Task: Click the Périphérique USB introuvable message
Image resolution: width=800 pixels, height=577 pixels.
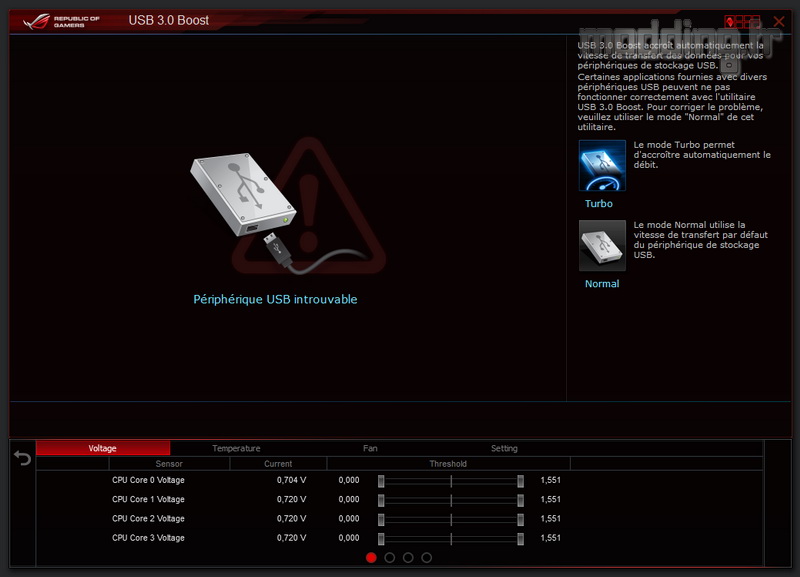Action: click(275, 299)
